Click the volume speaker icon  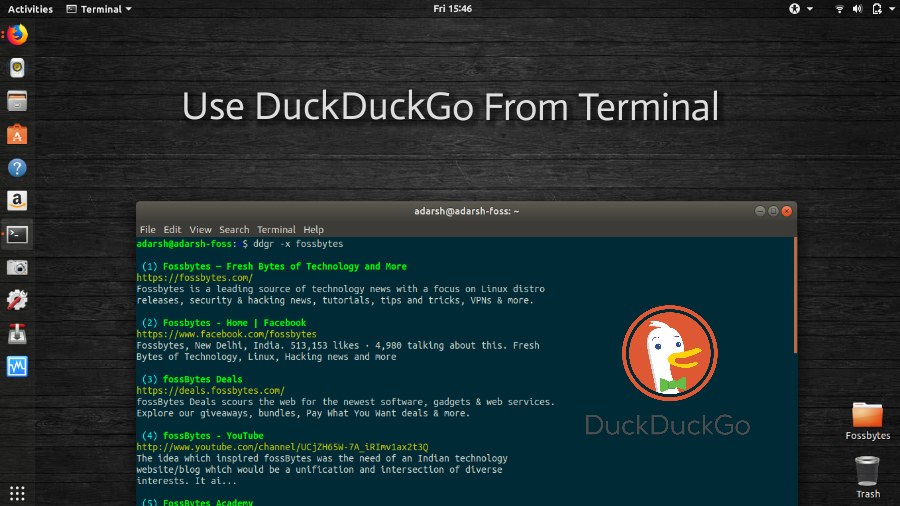[x=858, y=9]
